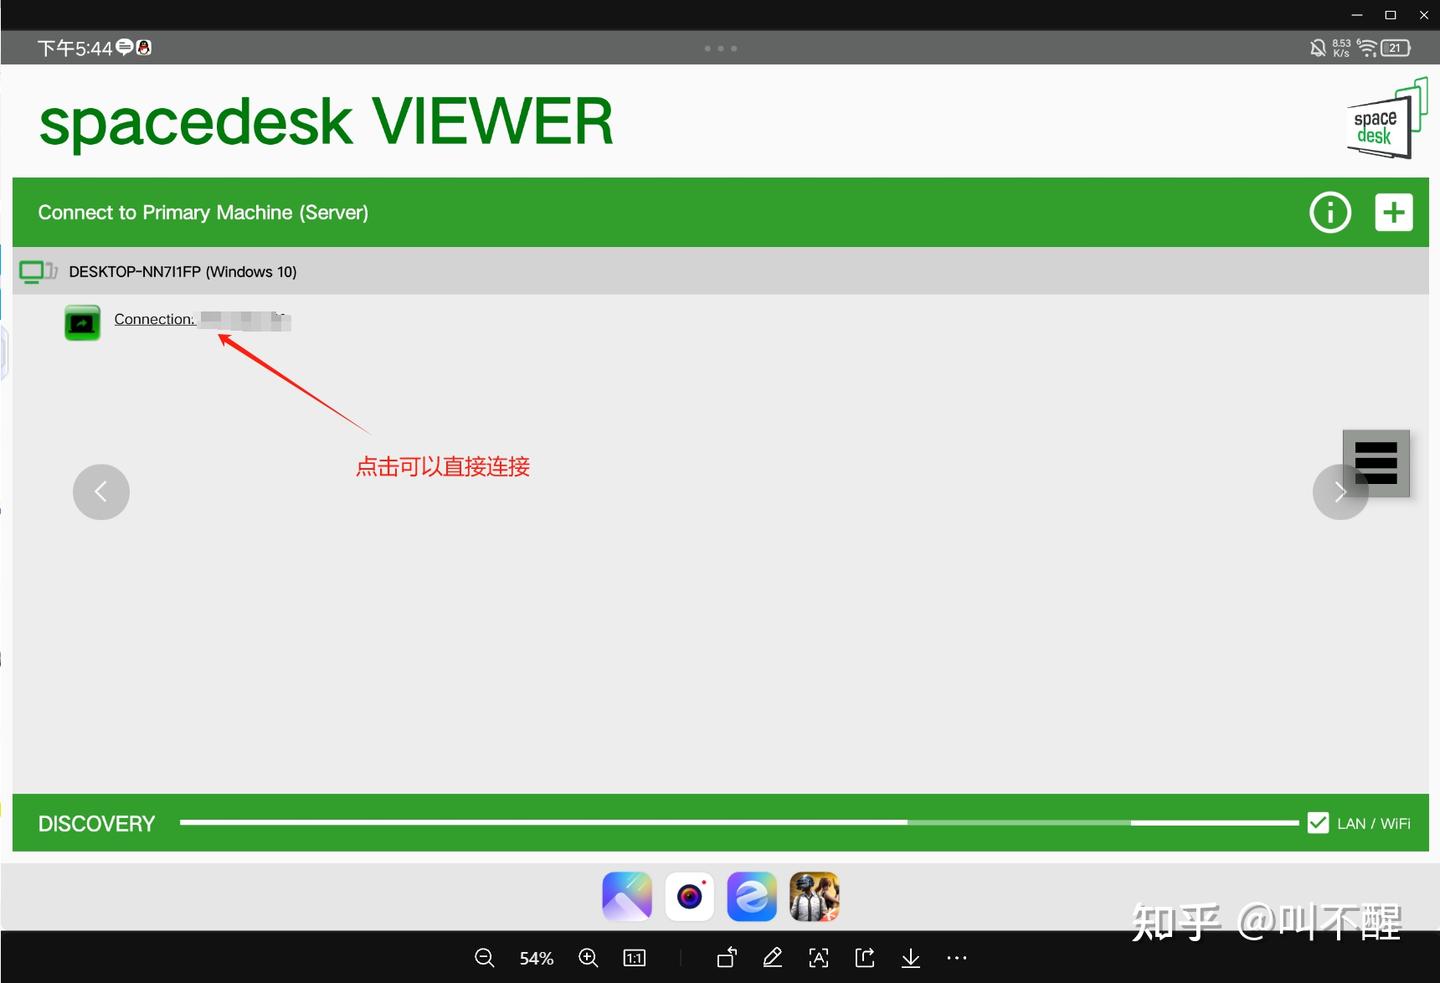Add a new connection with the plus icon
This screenshot has width=1440, height=983.
1394,212
